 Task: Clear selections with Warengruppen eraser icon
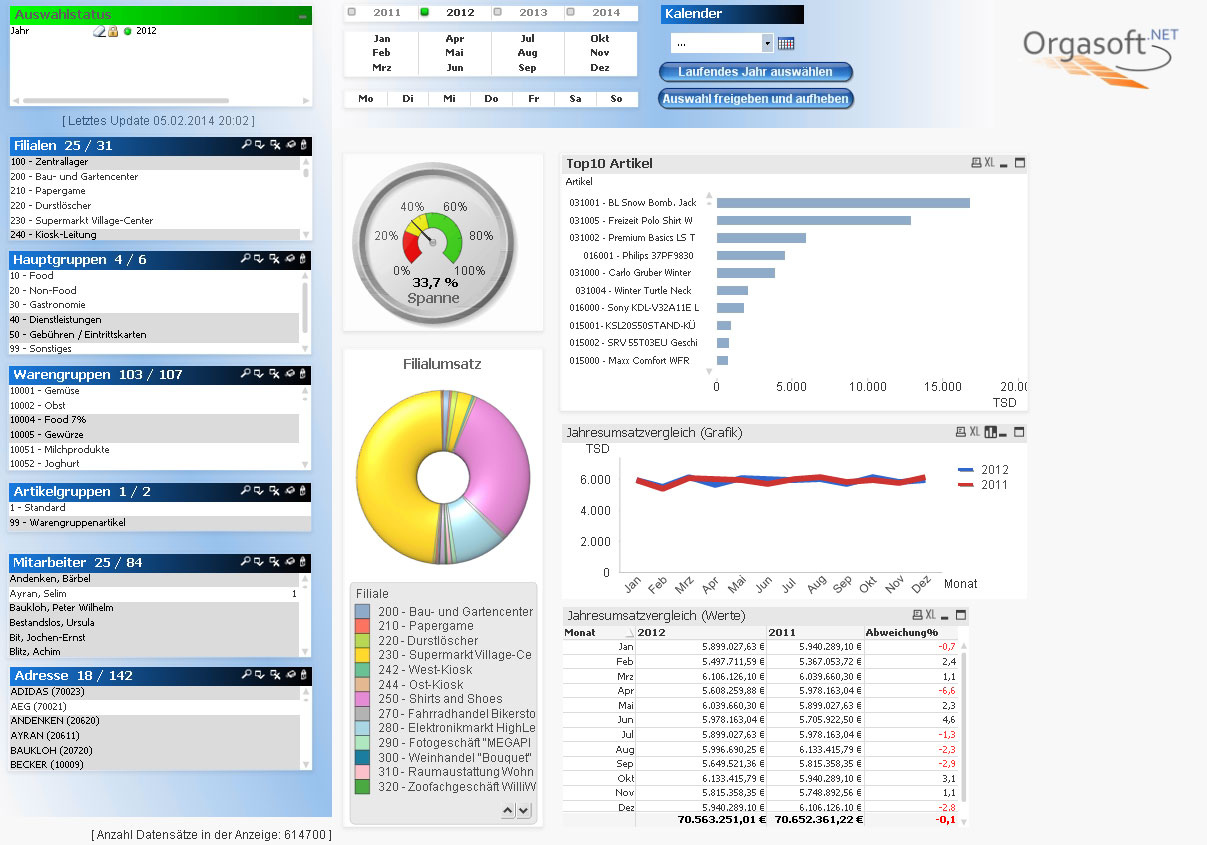pos(288,374)
